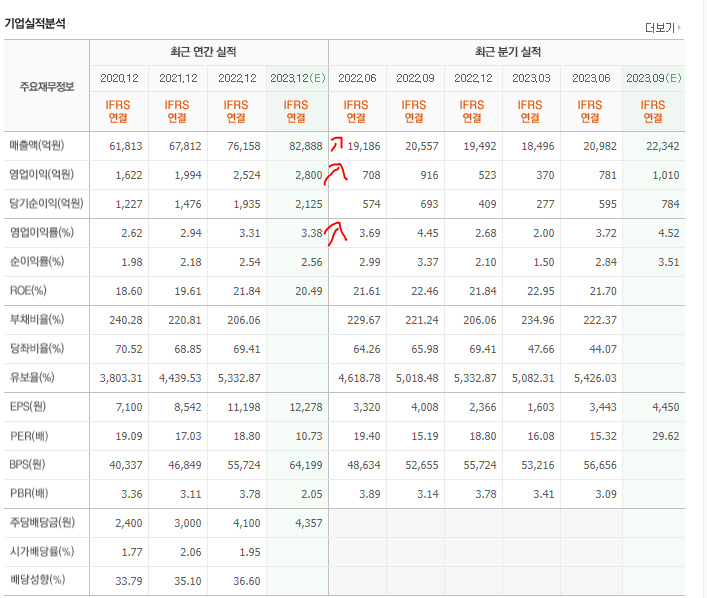Select the 2,400 dividend per share value
This screenshot has height=598, width=707.
pos(129,523)
